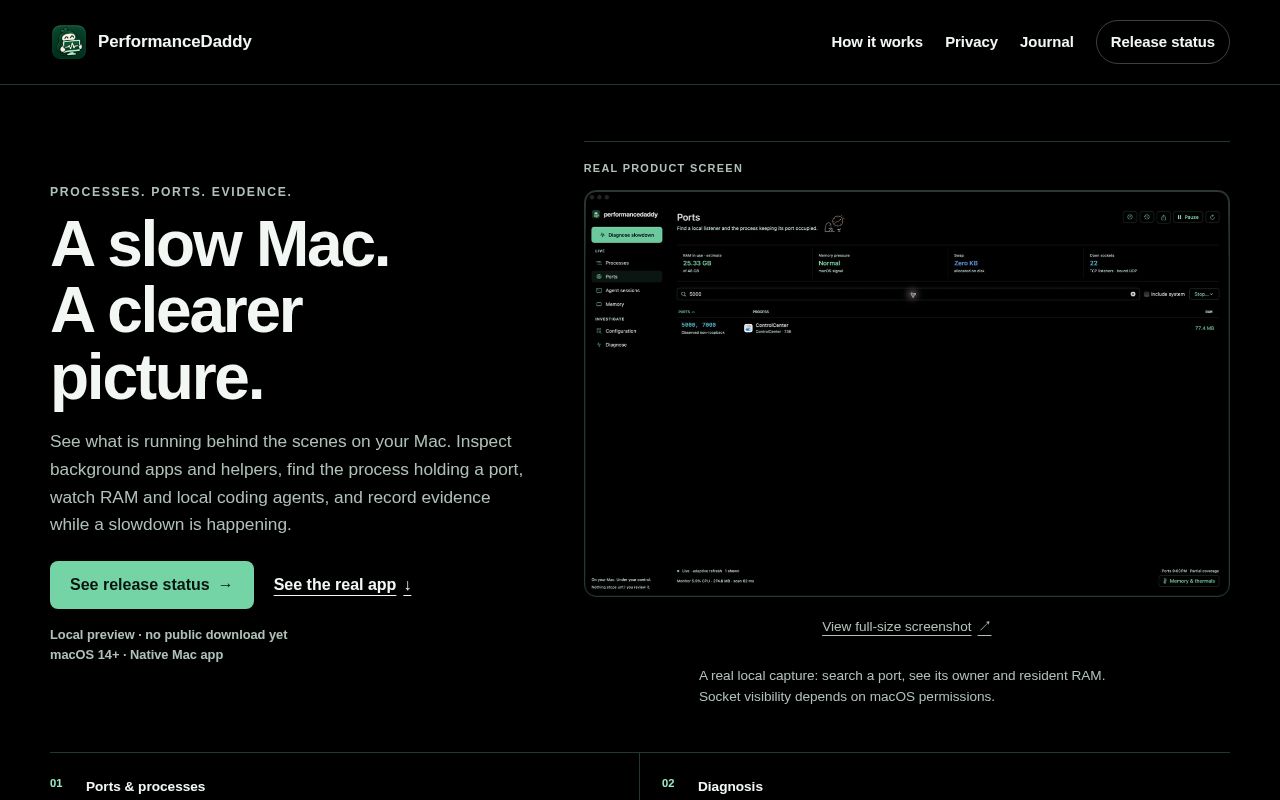The image size is (1280, 800).
Task: Click the Release status button in the header
Action: point(1163,42)
